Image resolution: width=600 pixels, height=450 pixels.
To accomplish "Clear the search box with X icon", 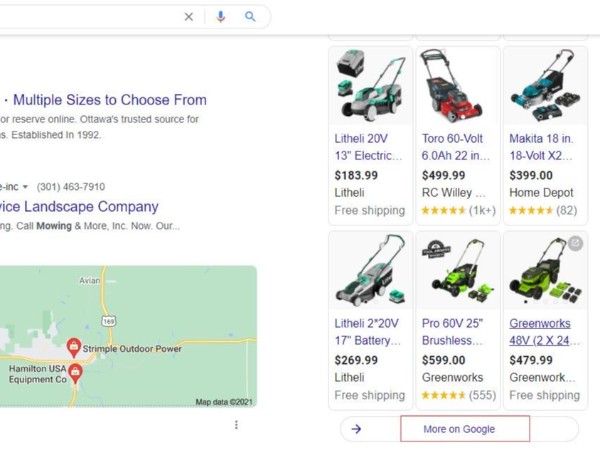I will click(x=189, y=17).
